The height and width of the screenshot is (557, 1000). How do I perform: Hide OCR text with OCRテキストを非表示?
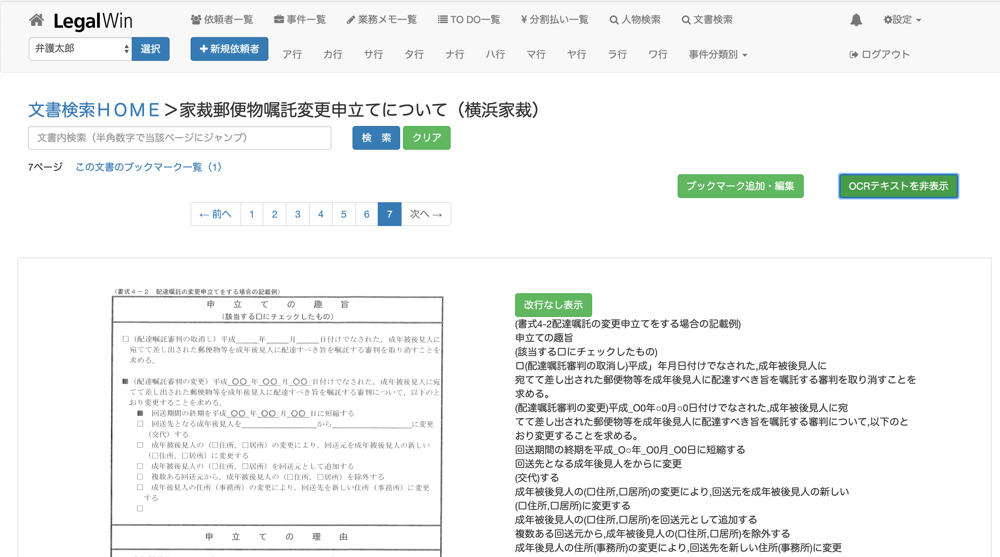click(x=898, y=186)
